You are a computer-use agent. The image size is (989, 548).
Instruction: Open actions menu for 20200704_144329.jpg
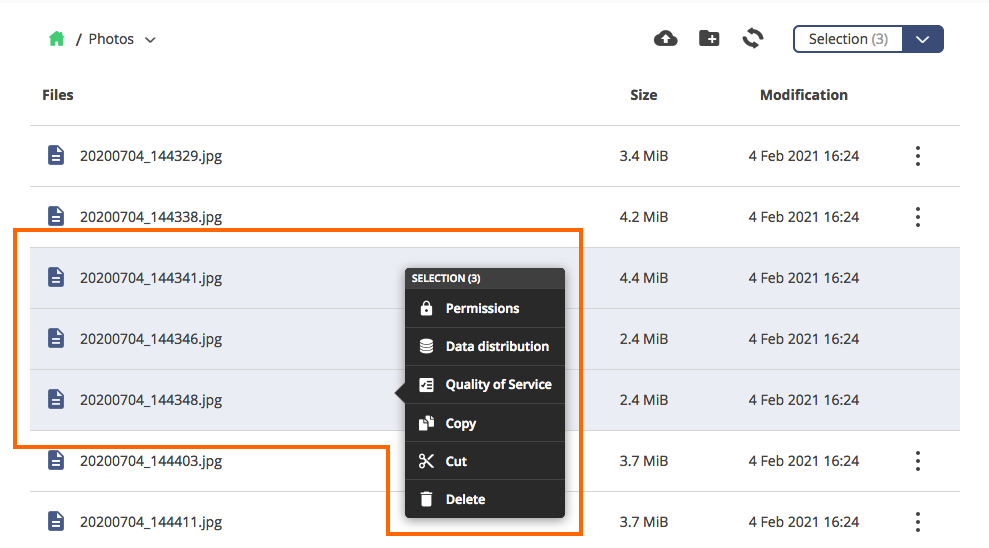click(918, 156)
